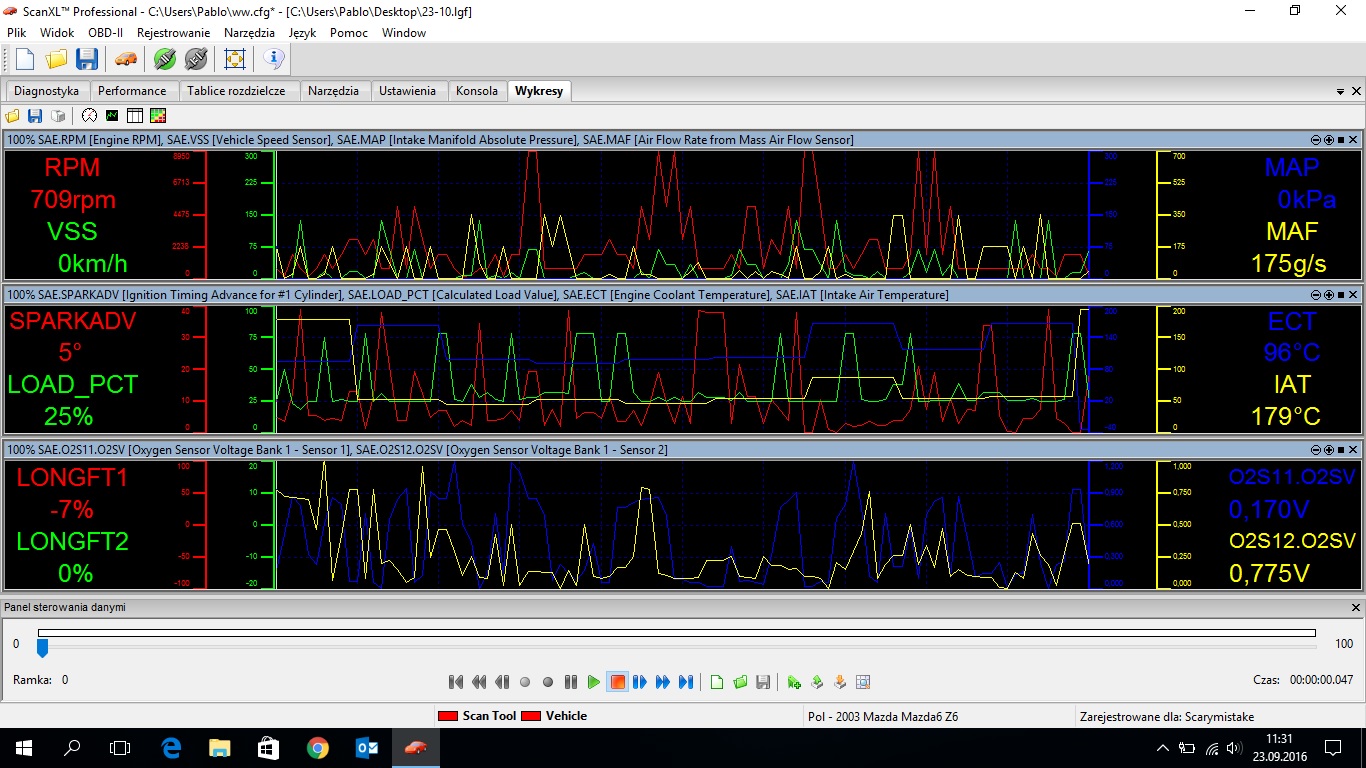Open Chrome from the Windows taskbar
Image resolution: width=1366 pixels, height=768 pixels.
click(x=317, y=748)
